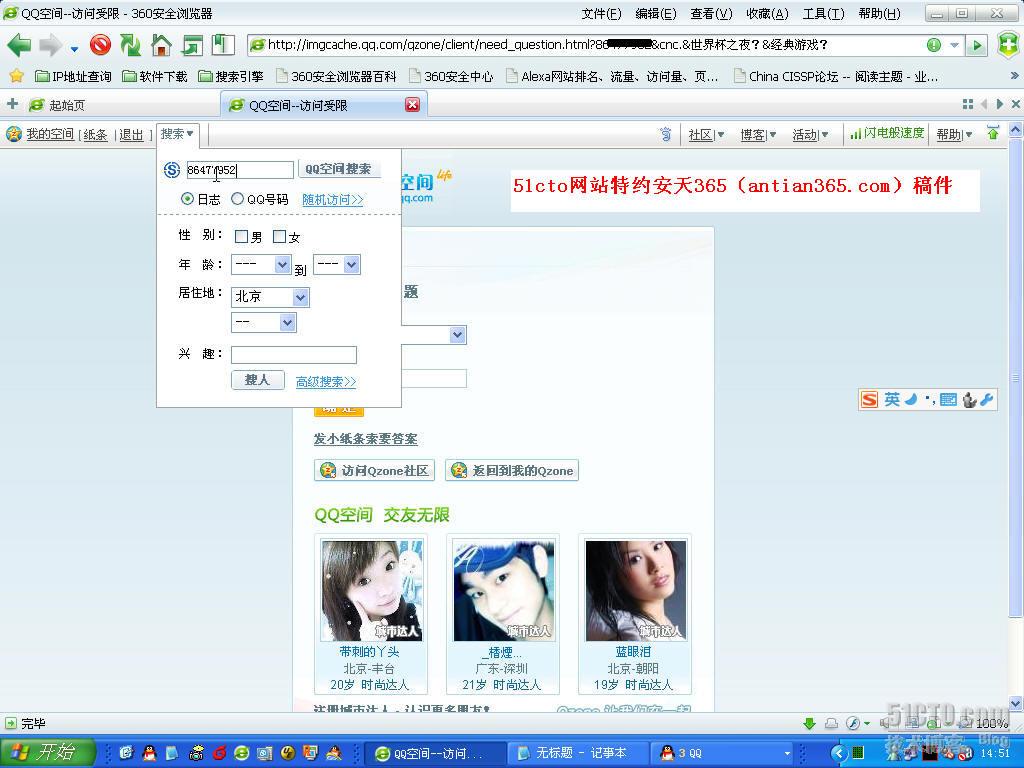
Task: Open the maximum age dropdown after 到
Action: tap(336, 264)
